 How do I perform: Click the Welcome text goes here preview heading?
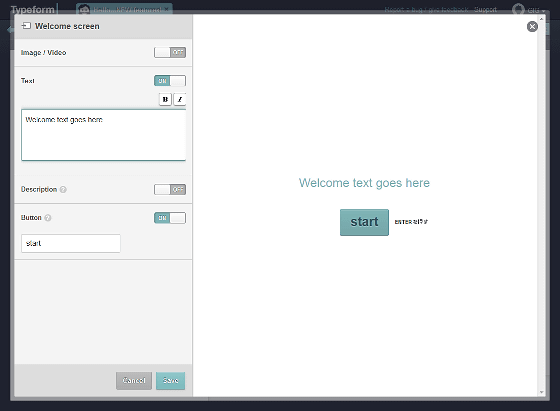click(x=364, y=183)
